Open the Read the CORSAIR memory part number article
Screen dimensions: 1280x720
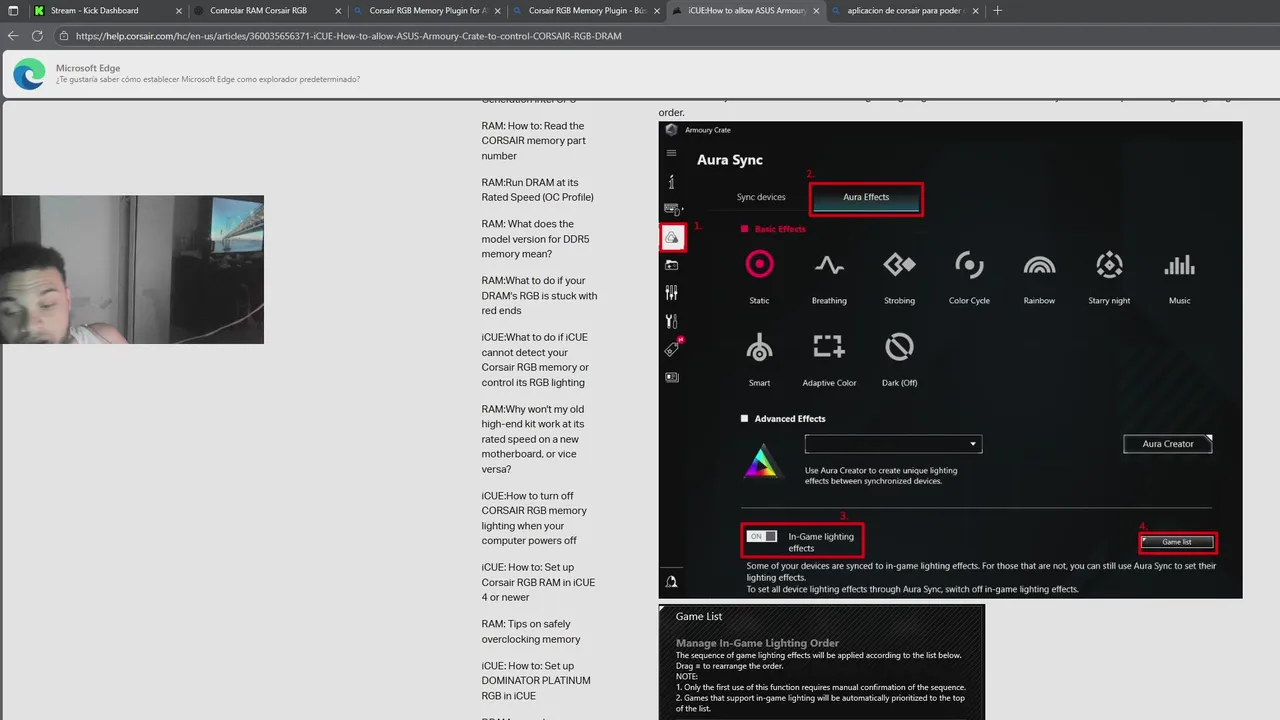click(x=533, y=141)
